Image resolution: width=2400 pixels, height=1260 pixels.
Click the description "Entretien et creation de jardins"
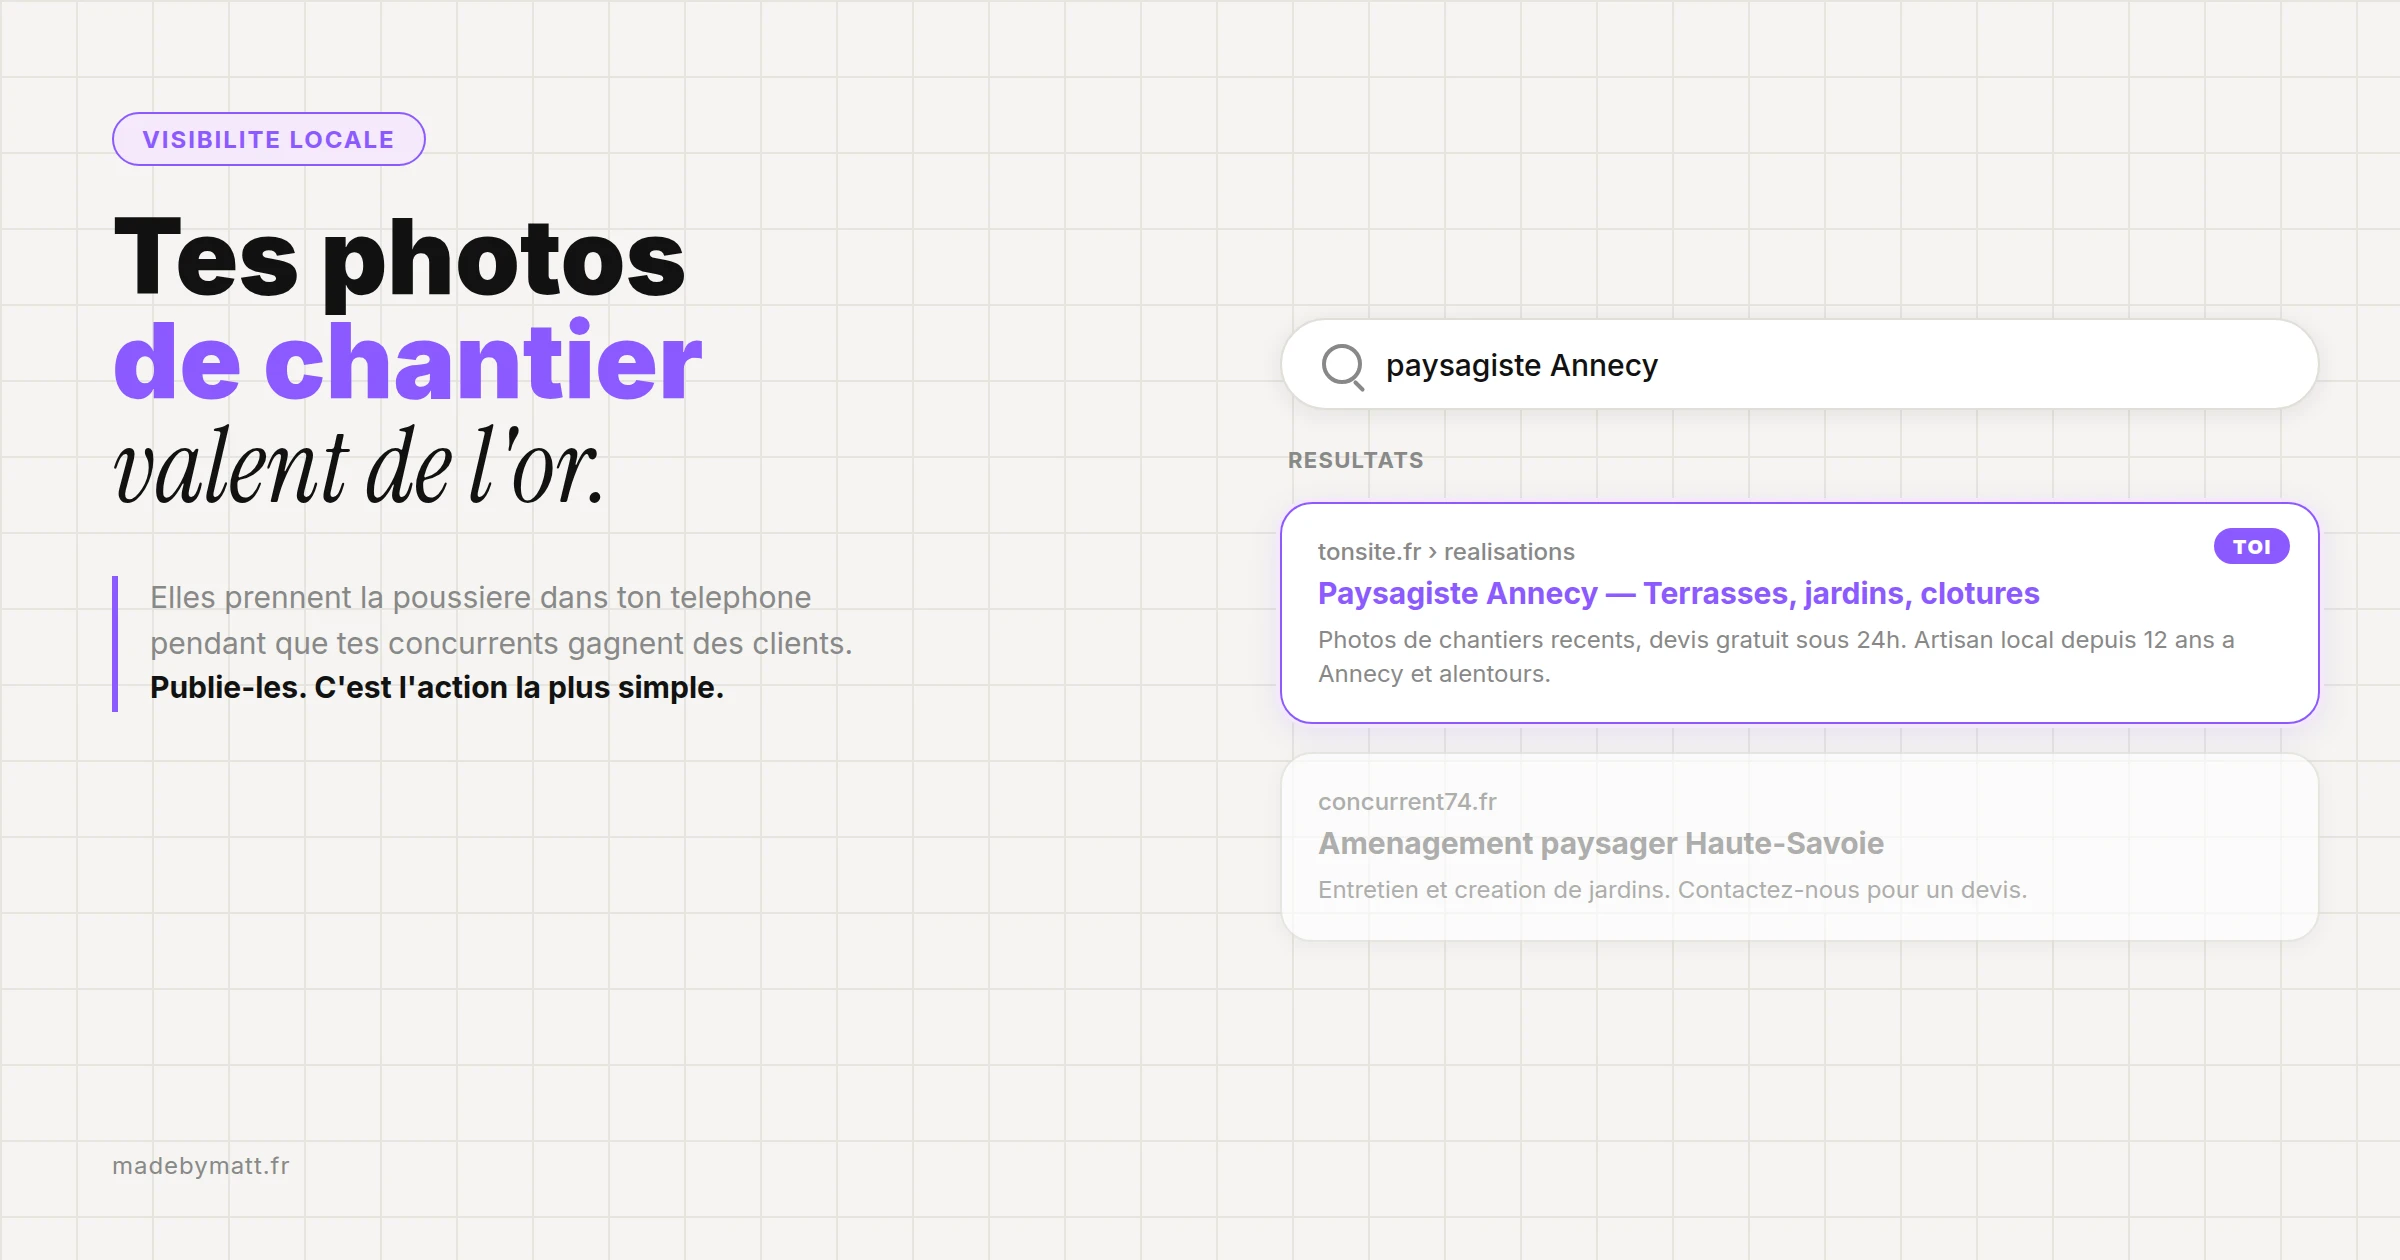point(1672,889)
